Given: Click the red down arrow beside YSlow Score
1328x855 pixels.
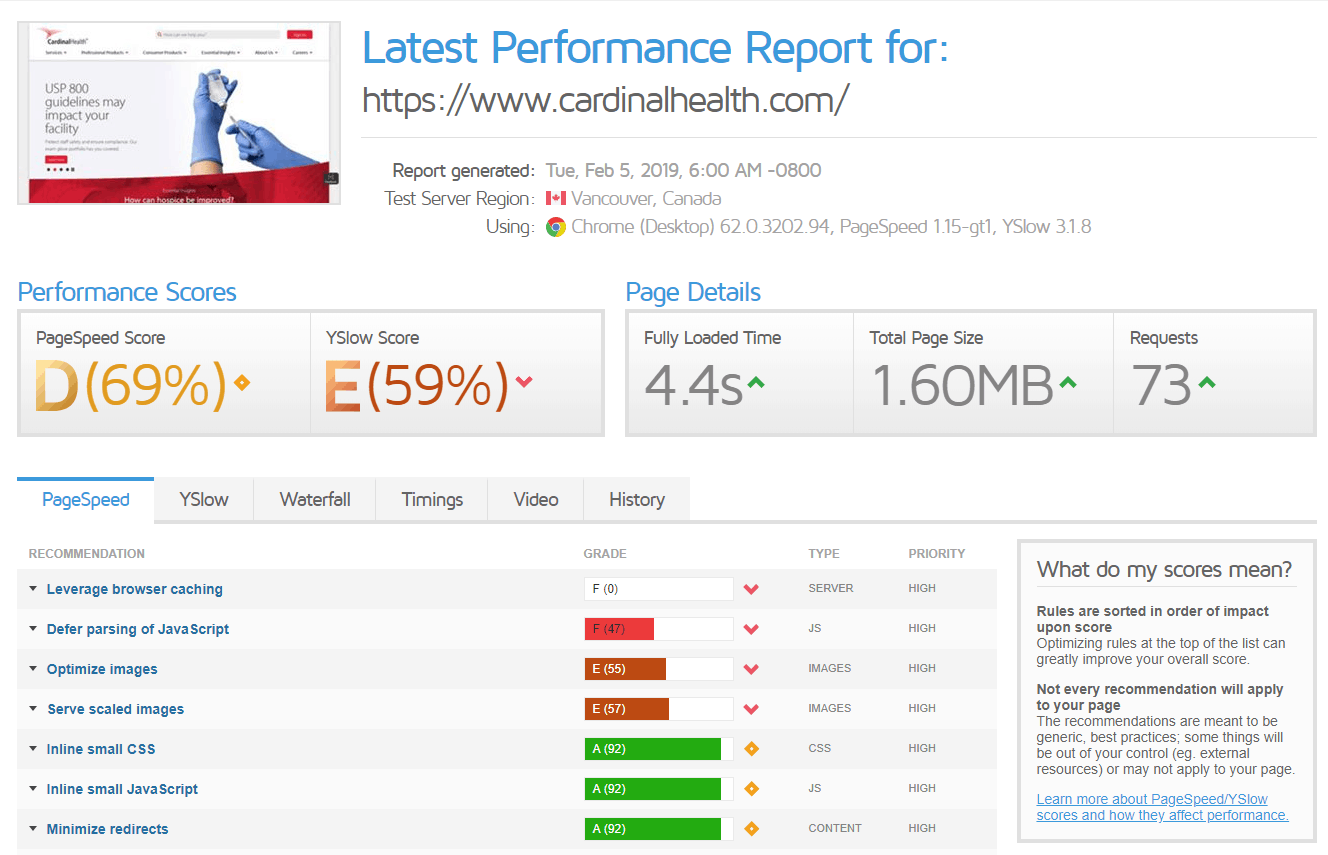Looking at the screenshot, I should tap(524, 381).
